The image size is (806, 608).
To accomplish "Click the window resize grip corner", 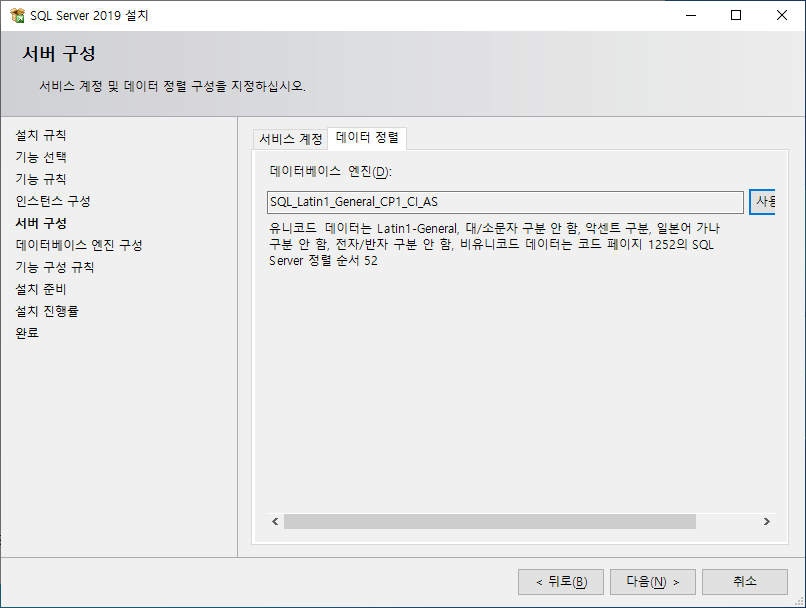I will click(x=800, y=602).
